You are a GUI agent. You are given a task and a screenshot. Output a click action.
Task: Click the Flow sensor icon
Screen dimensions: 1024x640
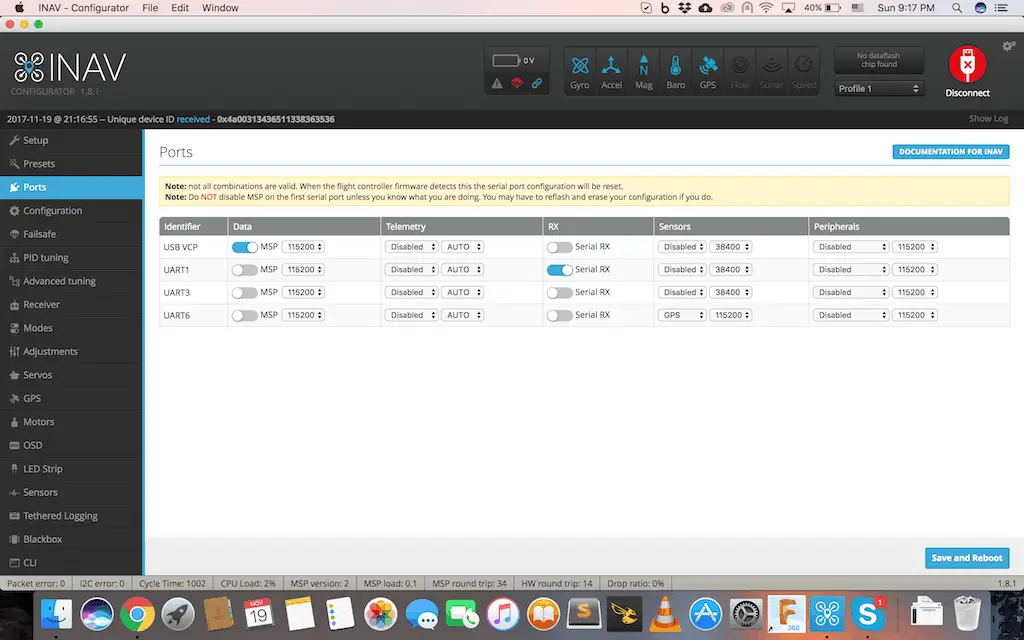pos(739,71)
